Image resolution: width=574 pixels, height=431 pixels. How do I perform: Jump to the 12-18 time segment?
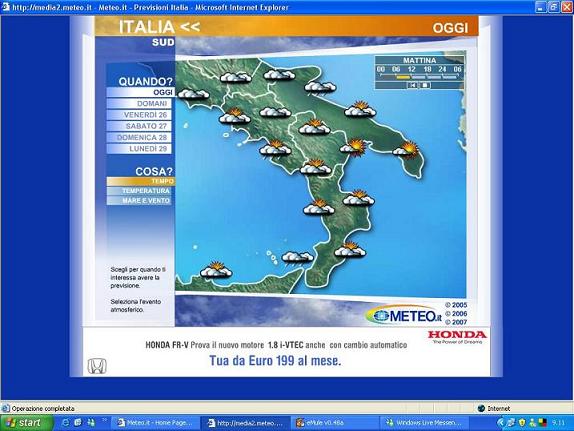pyautogui.click(x=419, y=77)
